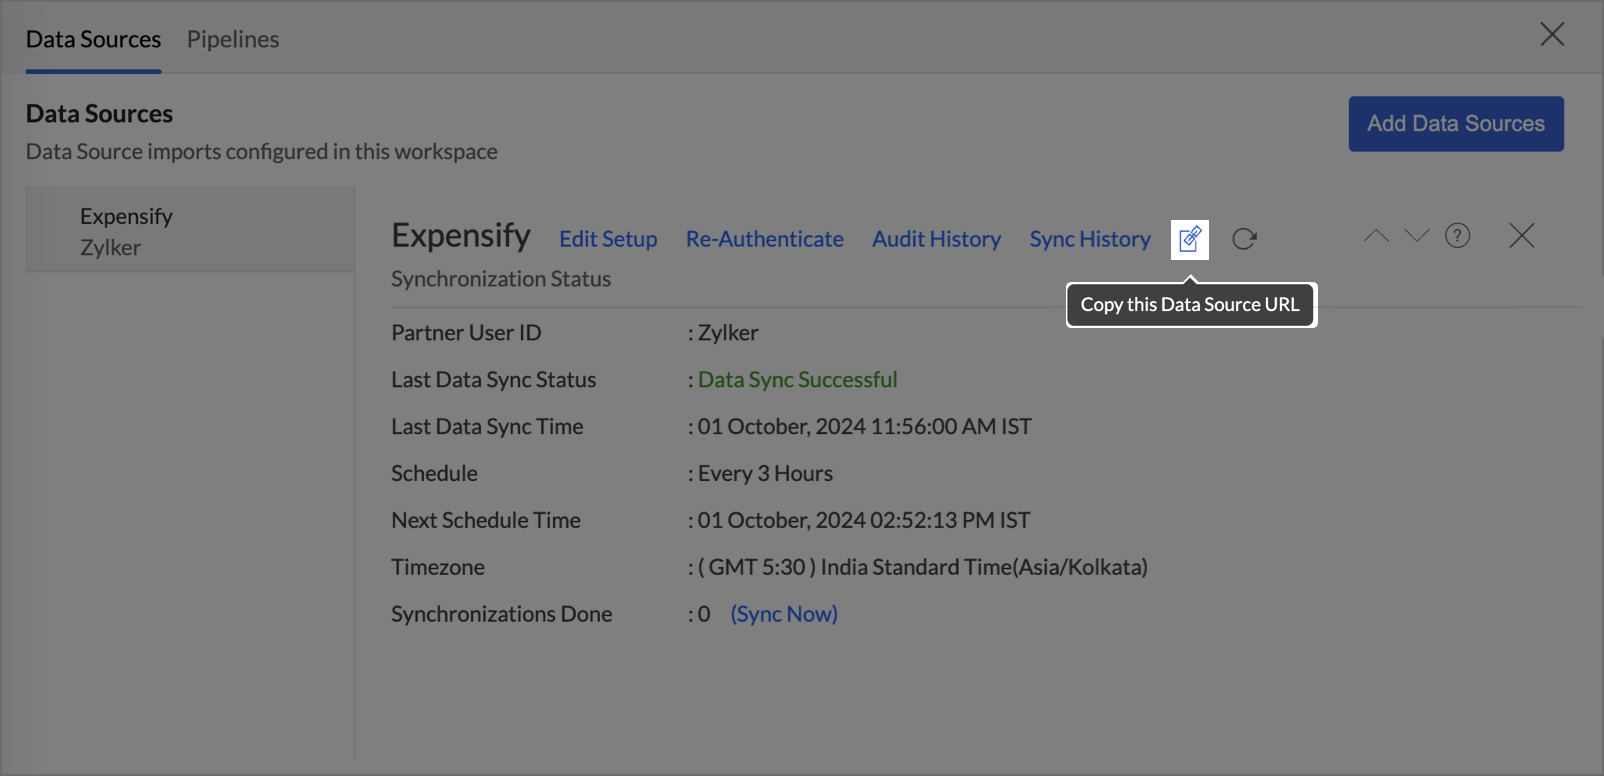
Task: Click the refresh icon beside Sync History
Action: (x=1244, y=239)
